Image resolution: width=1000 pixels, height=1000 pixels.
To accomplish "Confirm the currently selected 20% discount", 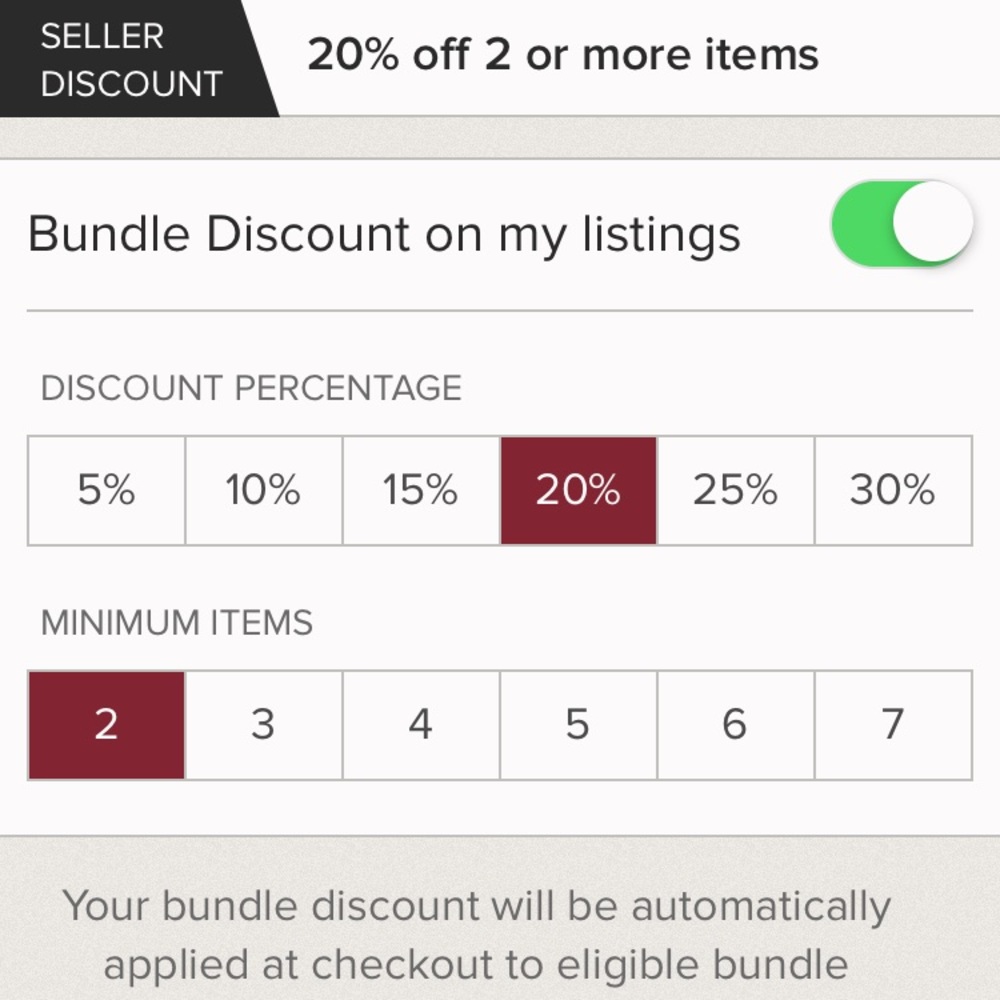I will 577,490.
